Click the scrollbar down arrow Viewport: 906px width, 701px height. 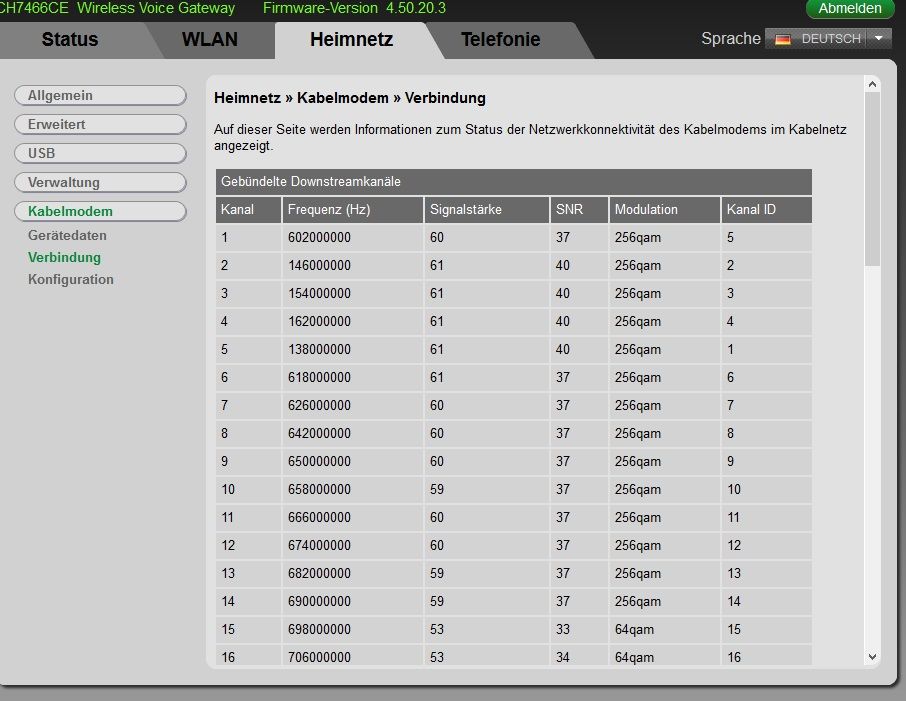[x=872, y=657]
